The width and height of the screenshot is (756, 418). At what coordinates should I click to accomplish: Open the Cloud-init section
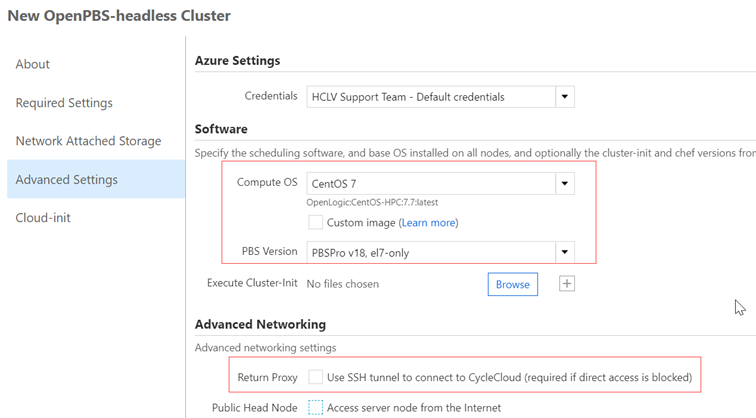(43, 218)
